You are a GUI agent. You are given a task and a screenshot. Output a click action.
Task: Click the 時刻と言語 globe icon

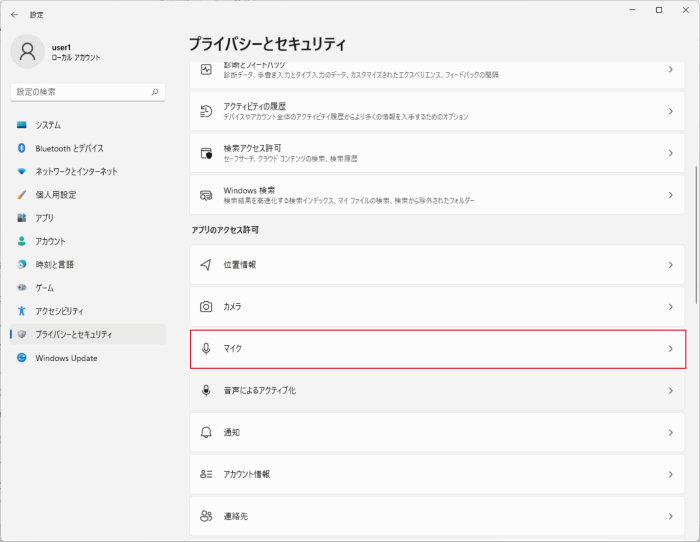pos(21,264)
